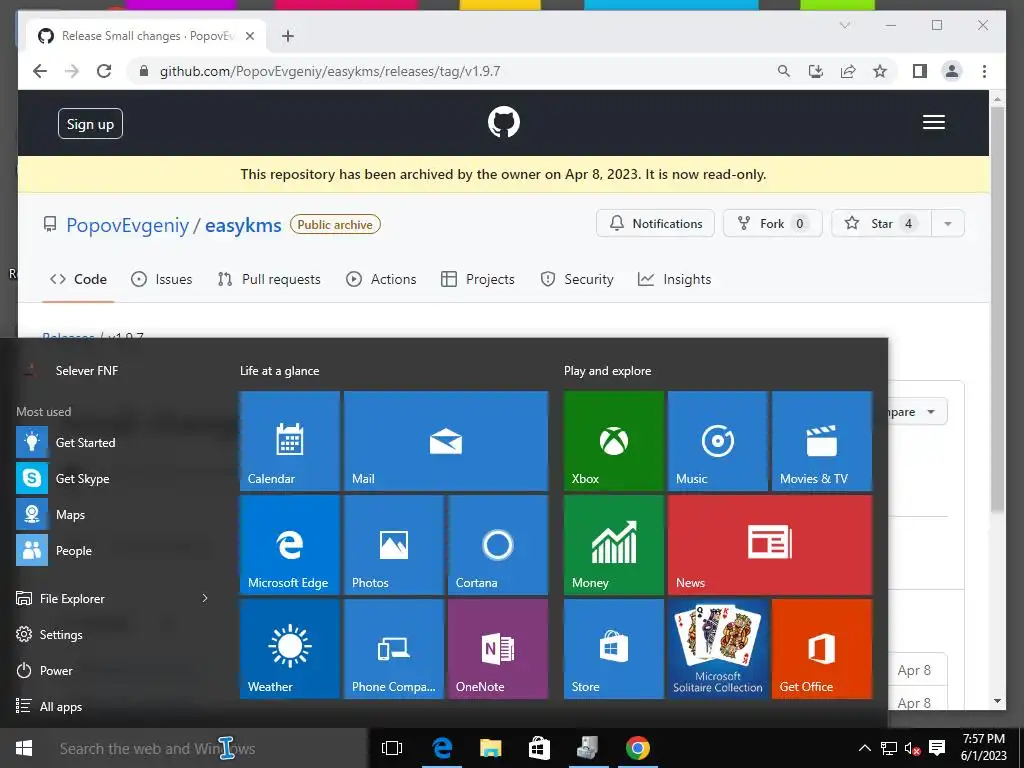Expand the Star options dropdown arrow
The width and height of the screenshot is (1024, 768).
[x=948, y=223]
